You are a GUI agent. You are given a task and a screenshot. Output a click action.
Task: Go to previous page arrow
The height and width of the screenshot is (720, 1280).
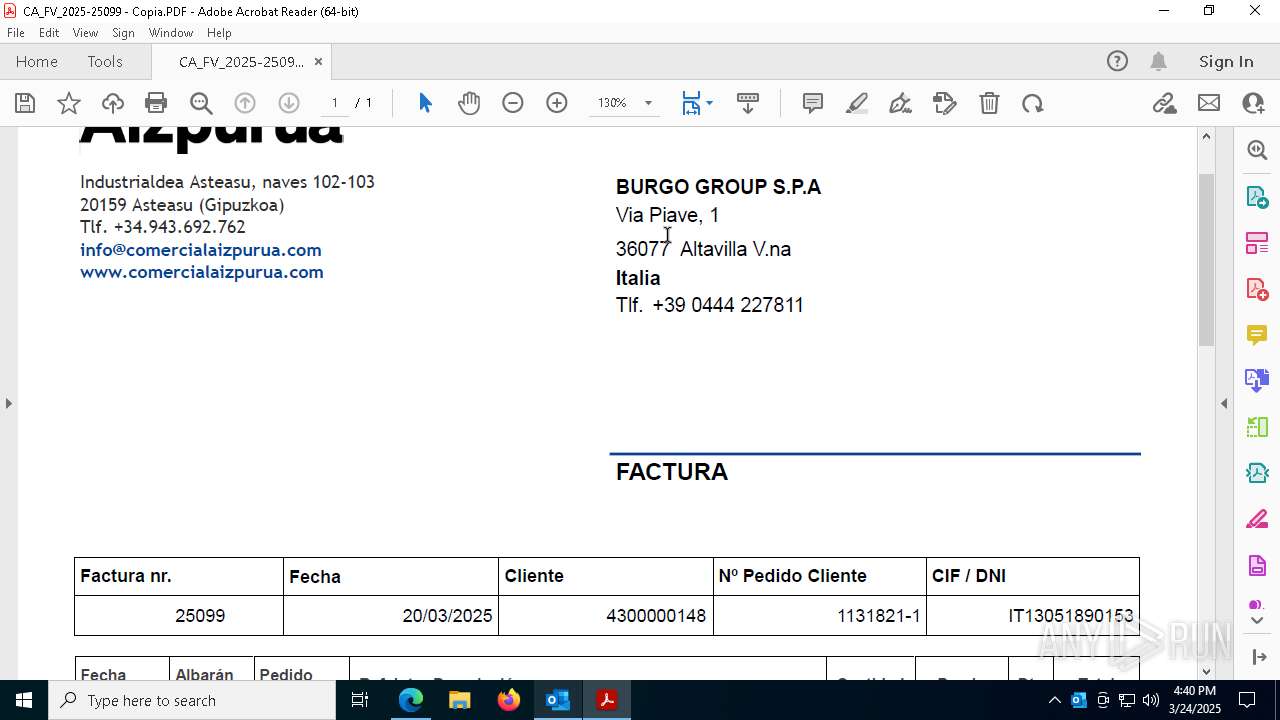(x=245, y=103)
